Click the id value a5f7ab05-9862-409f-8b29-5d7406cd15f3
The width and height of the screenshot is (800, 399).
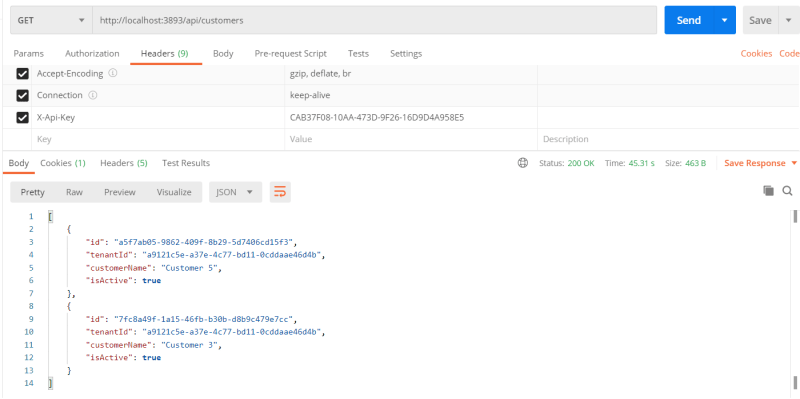(x=205, y=242)
